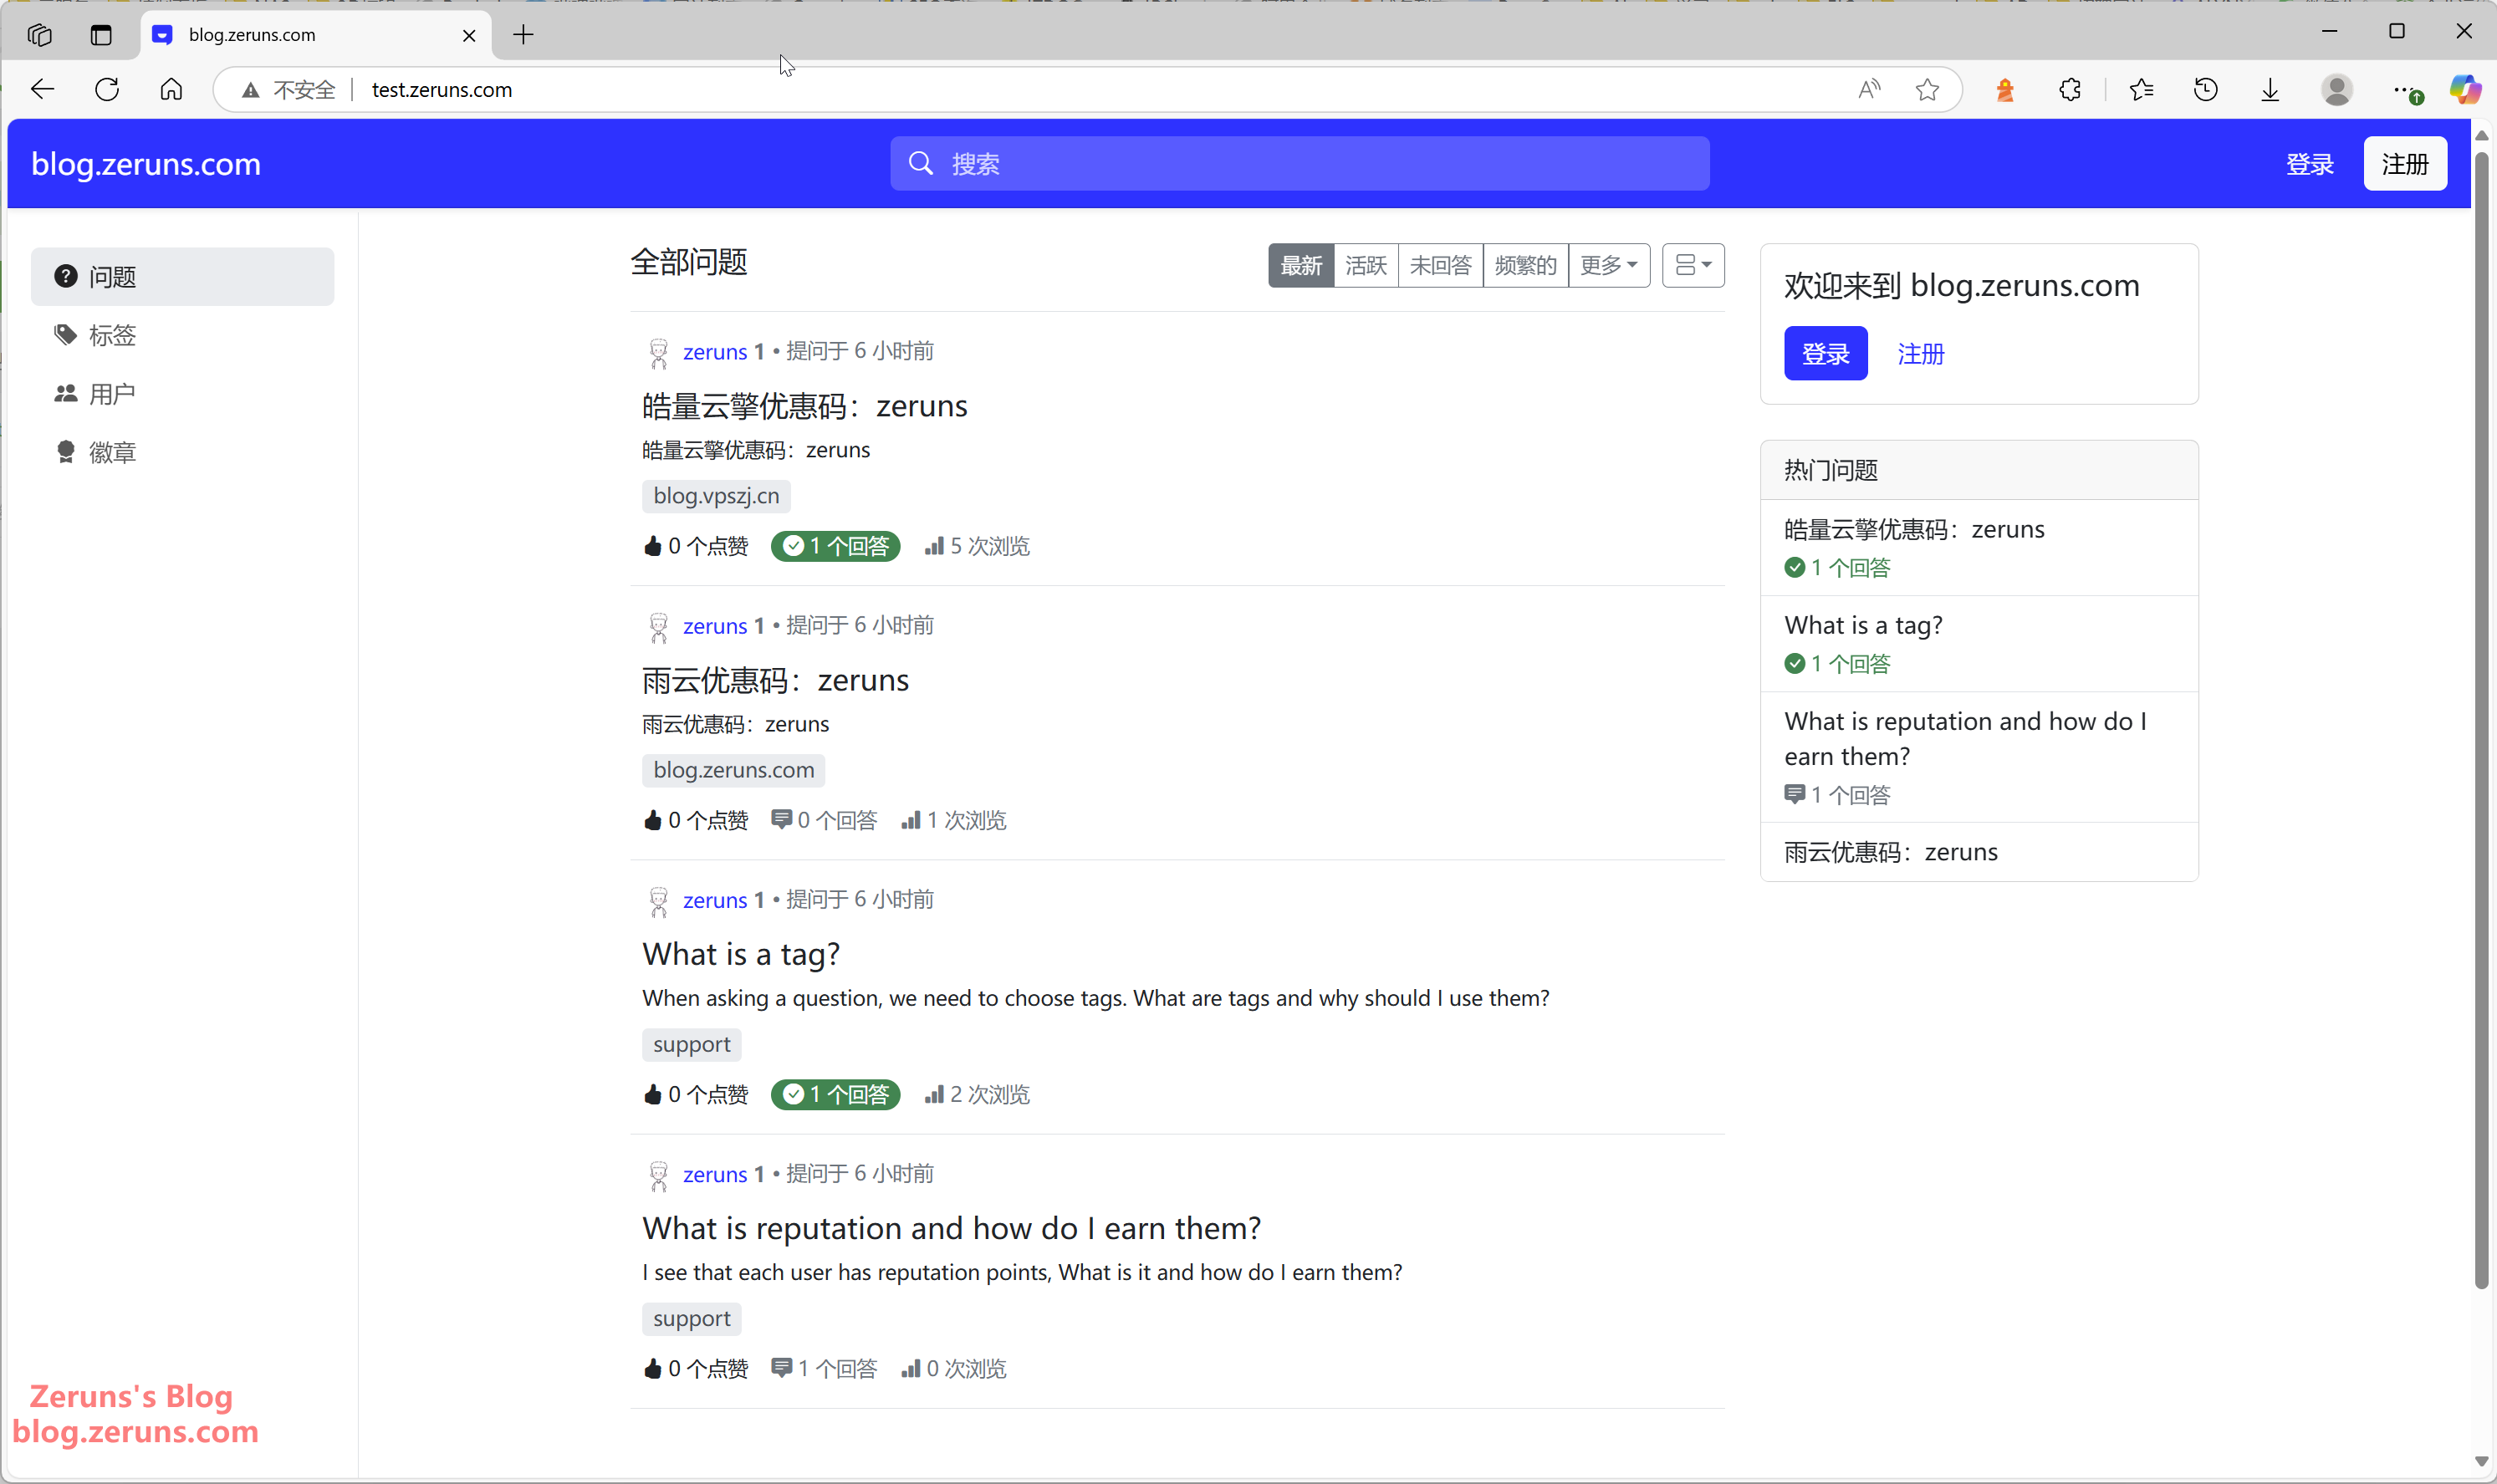The height and width of the screenshot is (1484, 2497).
Task: Click the scrollbar down arrow
Action: point(2481,1461)
